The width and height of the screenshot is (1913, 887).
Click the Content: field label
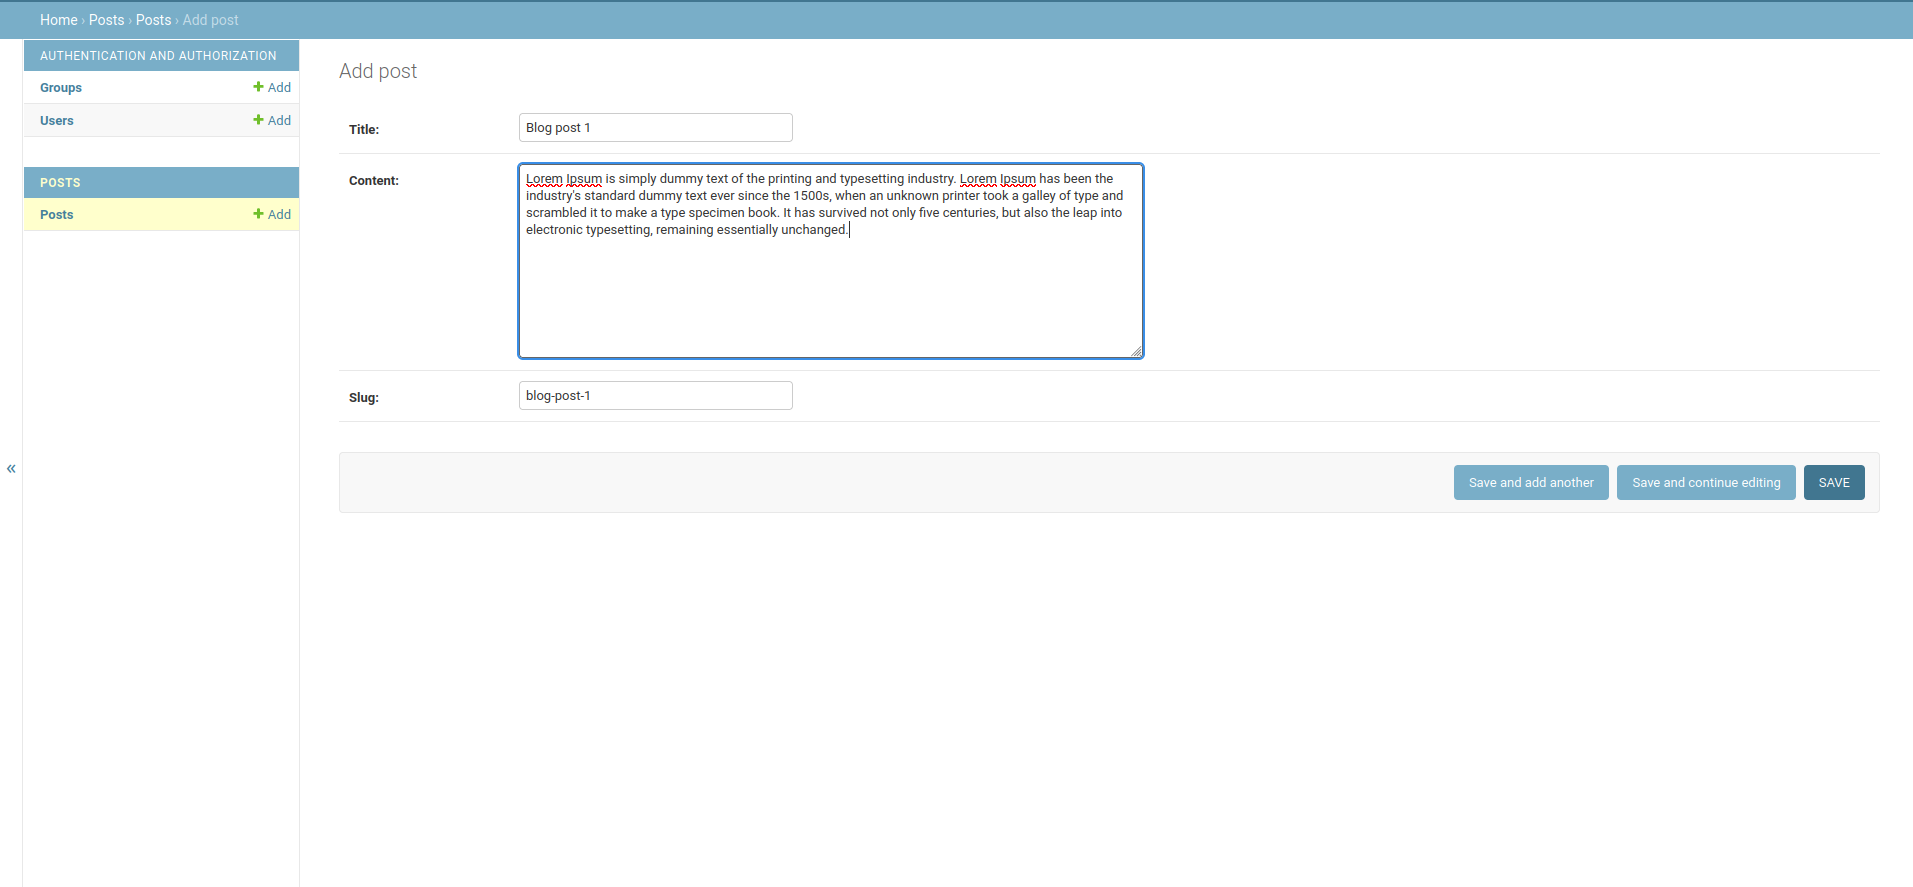374,181
